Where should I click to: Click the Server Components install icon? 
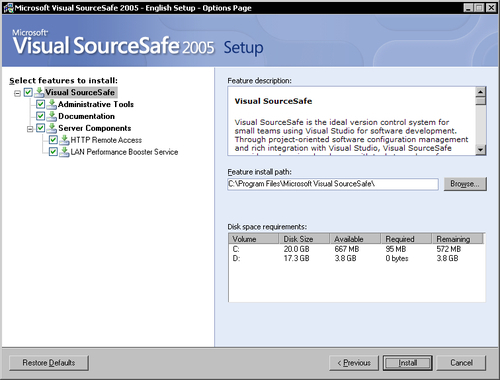pyautogui.click(x=52, y=128)
